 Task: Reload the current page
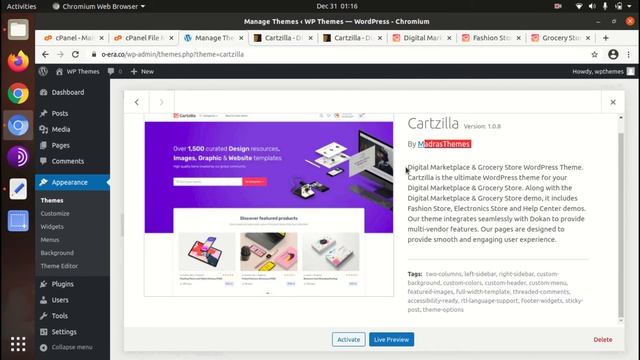[x=76, y=54]
